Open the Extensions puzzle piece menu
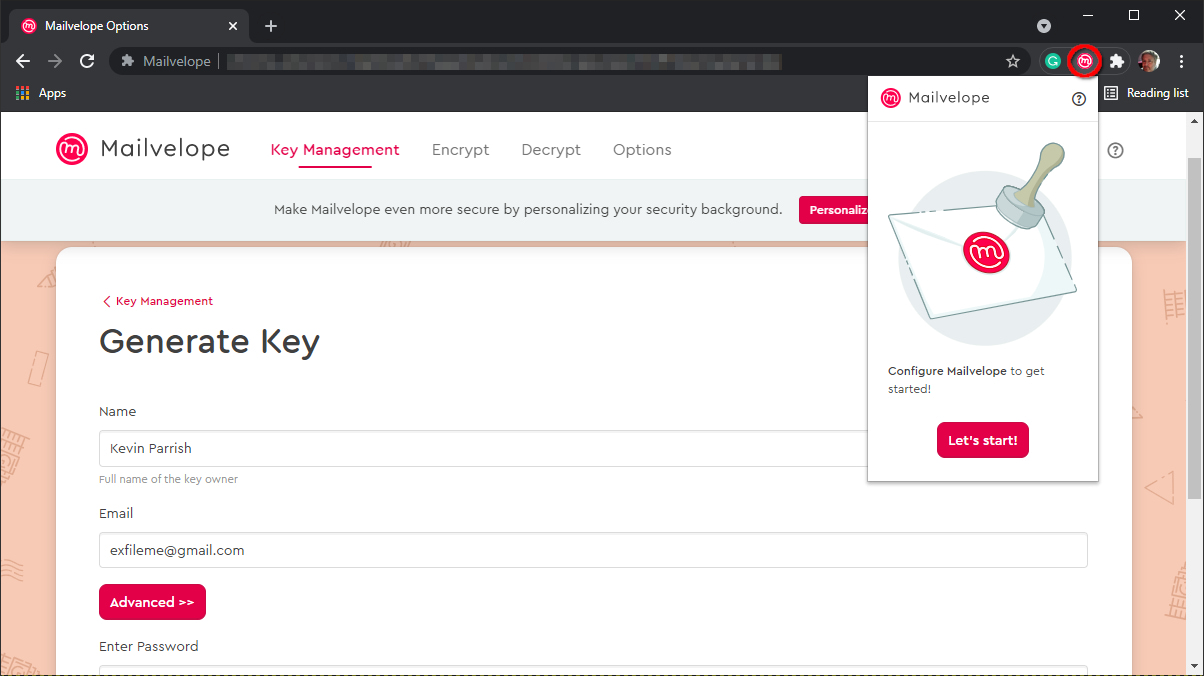The image size is (1204, 676). (x=1117, y=61)
